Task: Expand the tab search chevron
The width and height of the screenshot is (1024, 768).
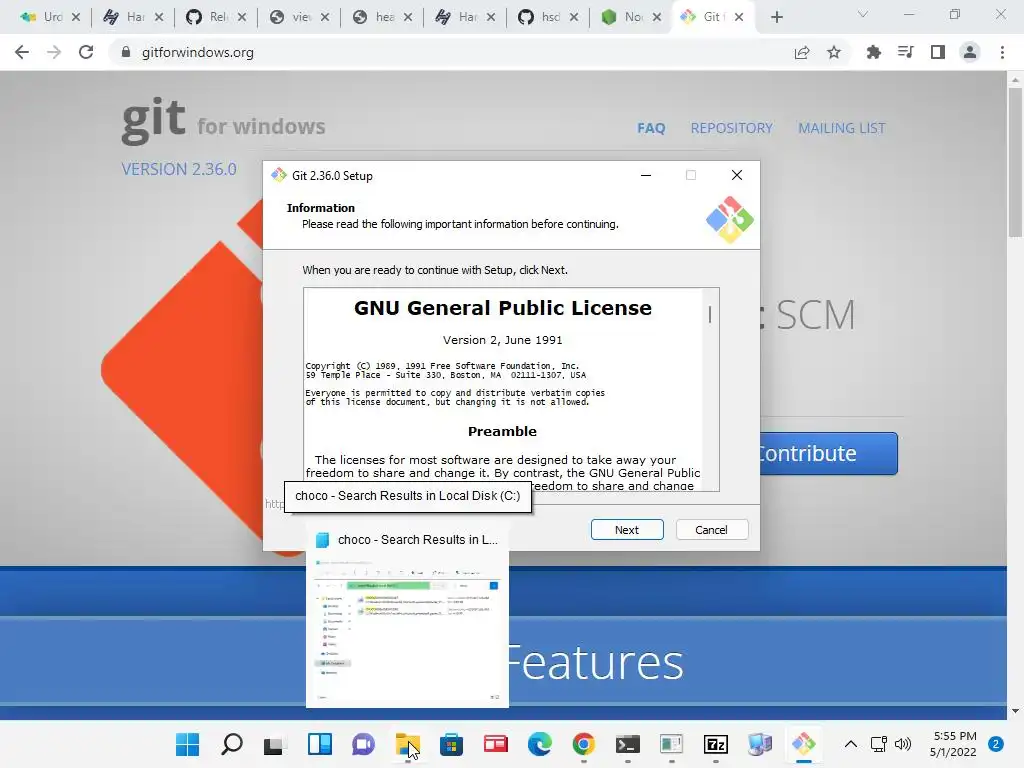Action: coord(863,14)
